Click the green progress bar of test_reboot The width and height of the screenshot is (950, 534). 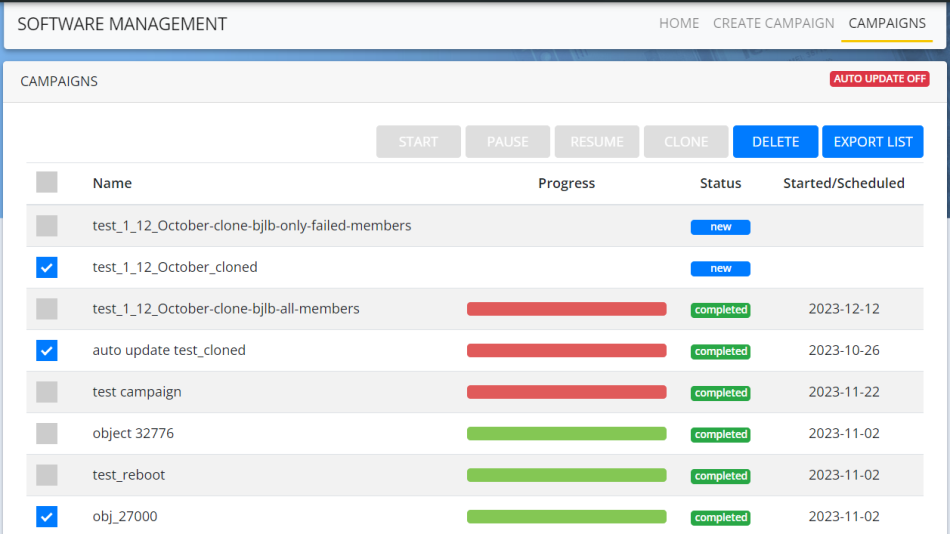566,475
